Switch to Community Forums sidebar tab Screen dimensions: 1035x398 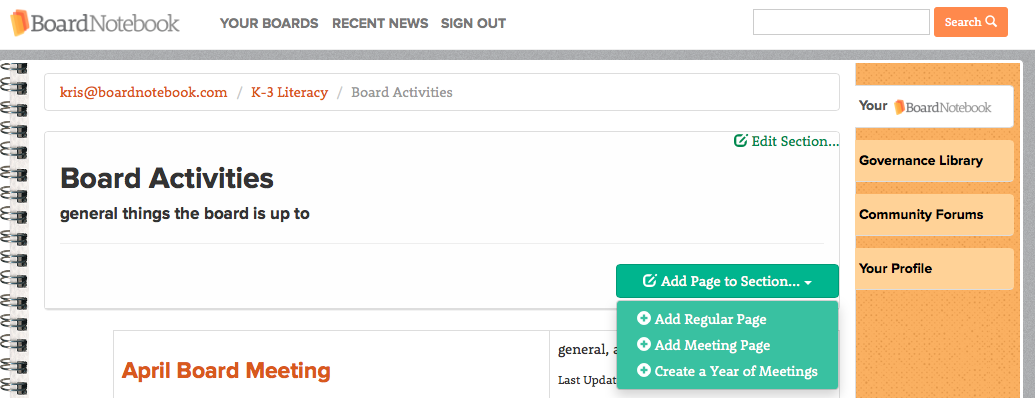click(x=934, y=215)
